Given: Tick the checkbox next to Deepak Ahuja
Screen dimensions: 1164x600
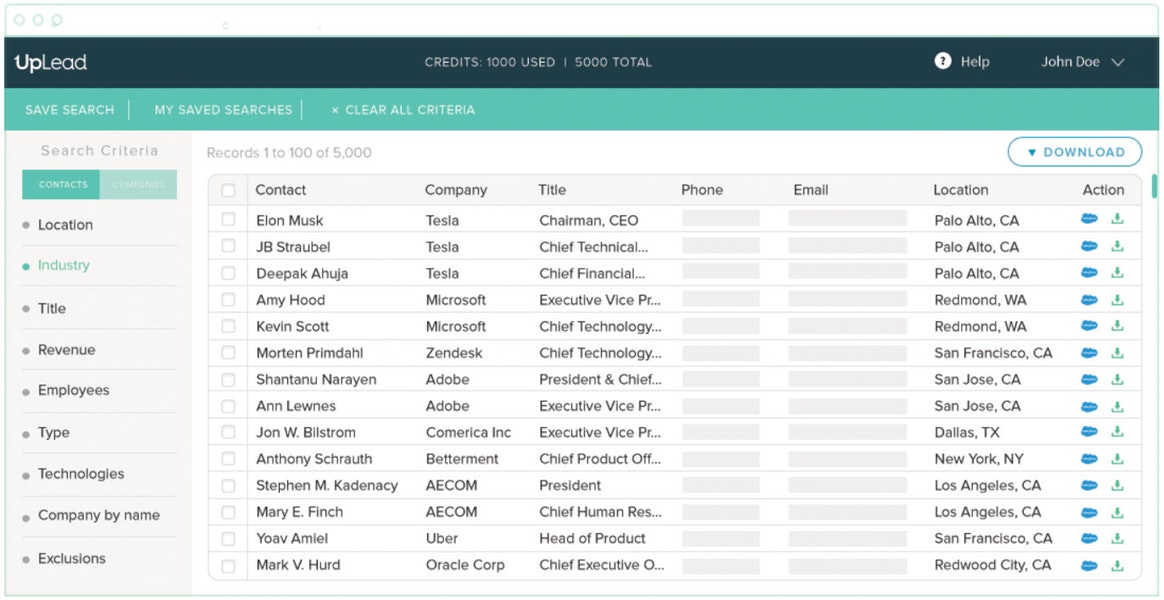Looking at the screenshot, I should 229,273.
